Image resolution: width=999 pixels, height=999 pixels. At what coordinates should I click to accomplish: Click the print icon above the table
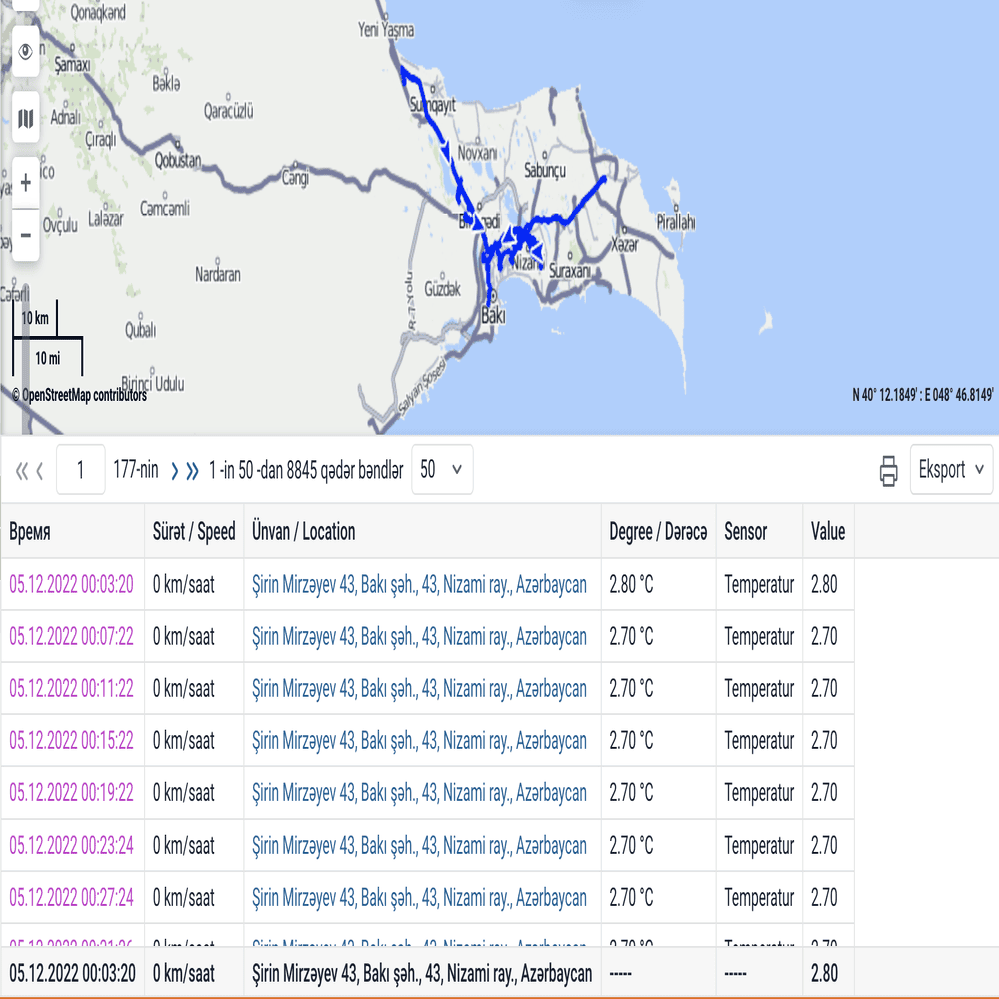click(888, 469)
